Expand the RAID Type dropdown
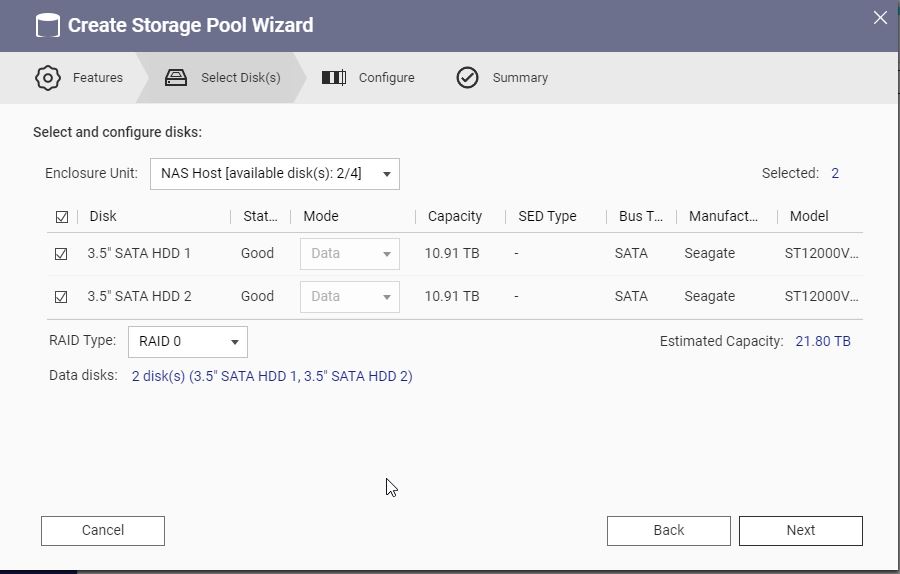 pos(188,342)
